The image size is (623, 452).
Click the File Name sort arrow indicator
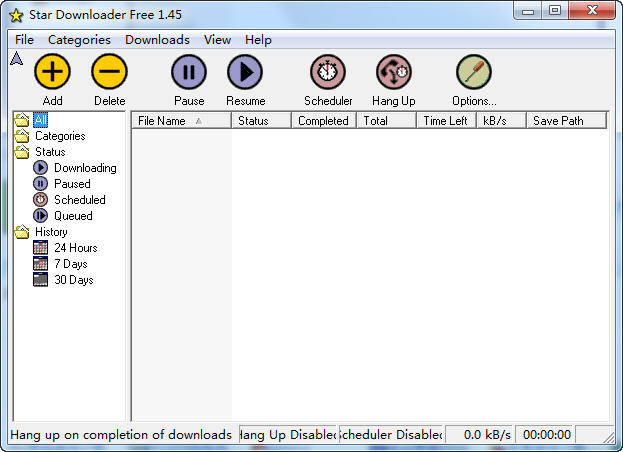coord(199,121)
